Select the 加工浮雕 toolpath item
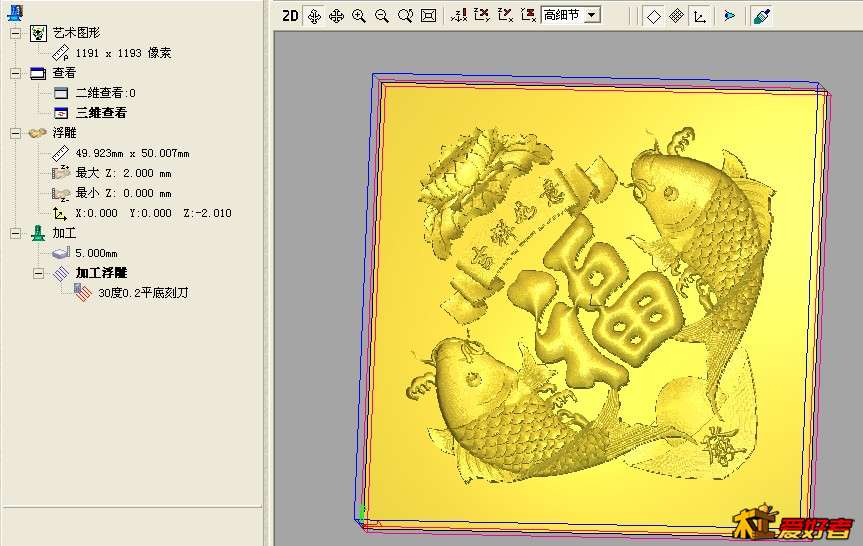The image size is (863, 546). 101,273
